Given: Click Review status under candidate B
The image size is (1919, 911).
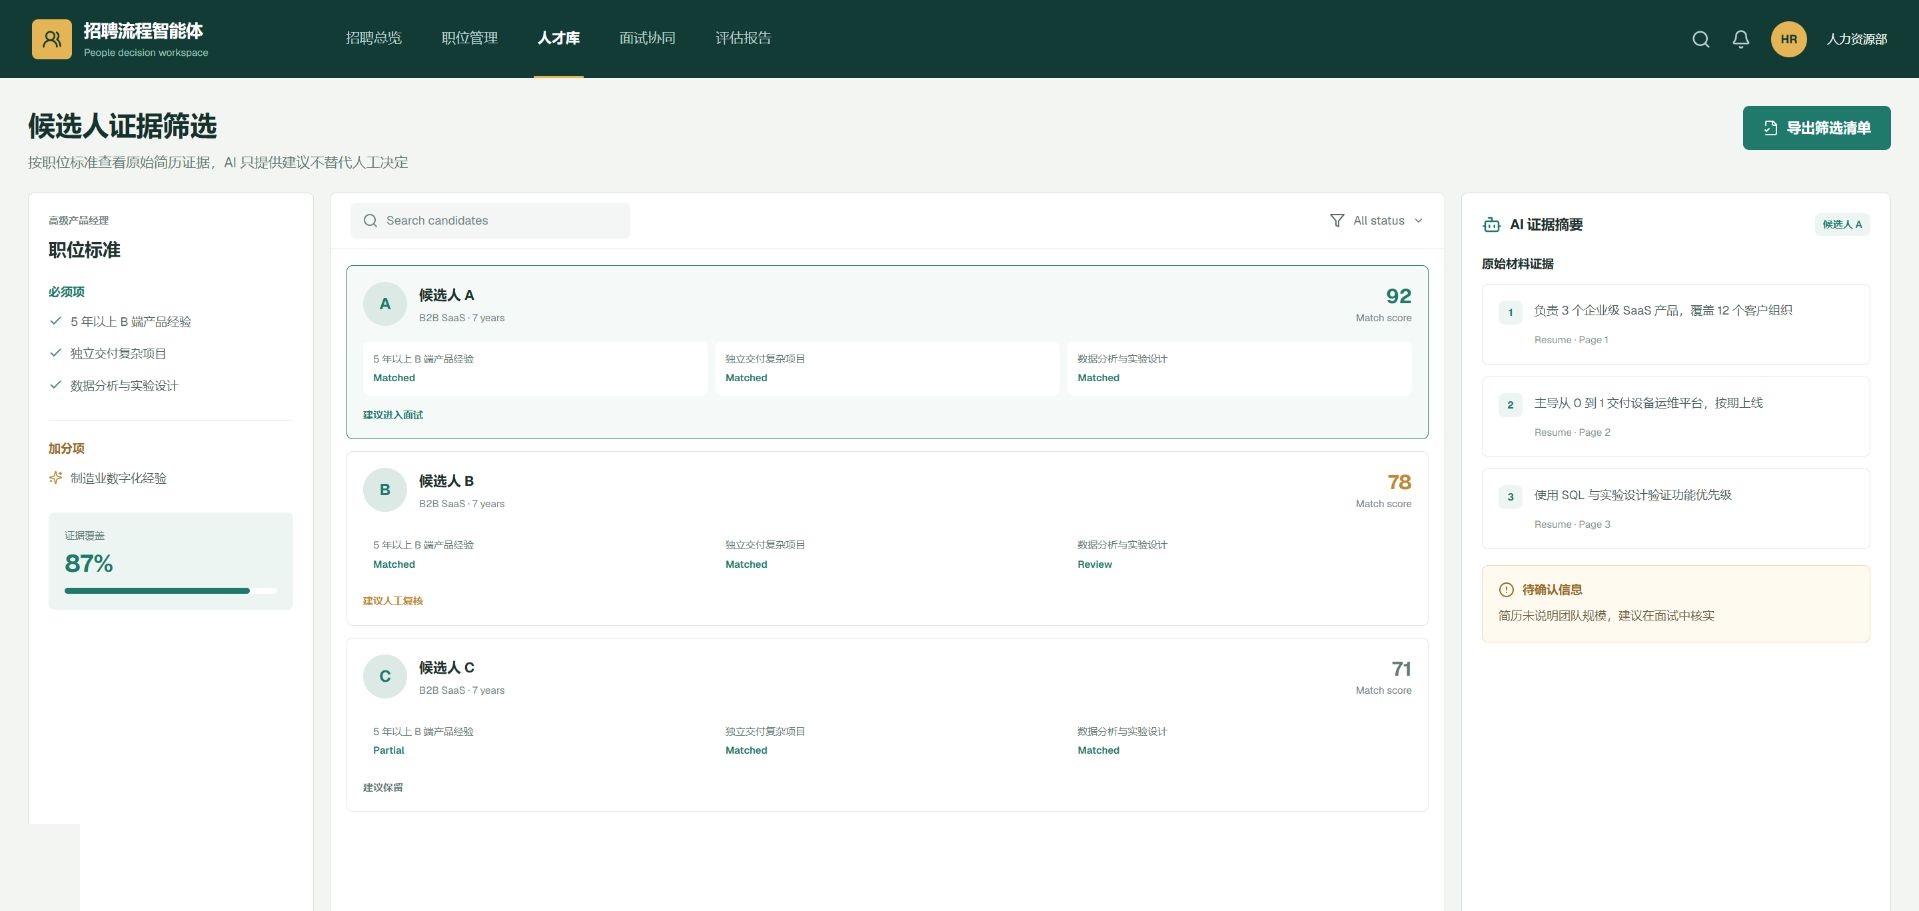Looking at the screenshot, I should [x=1094, y=565].
